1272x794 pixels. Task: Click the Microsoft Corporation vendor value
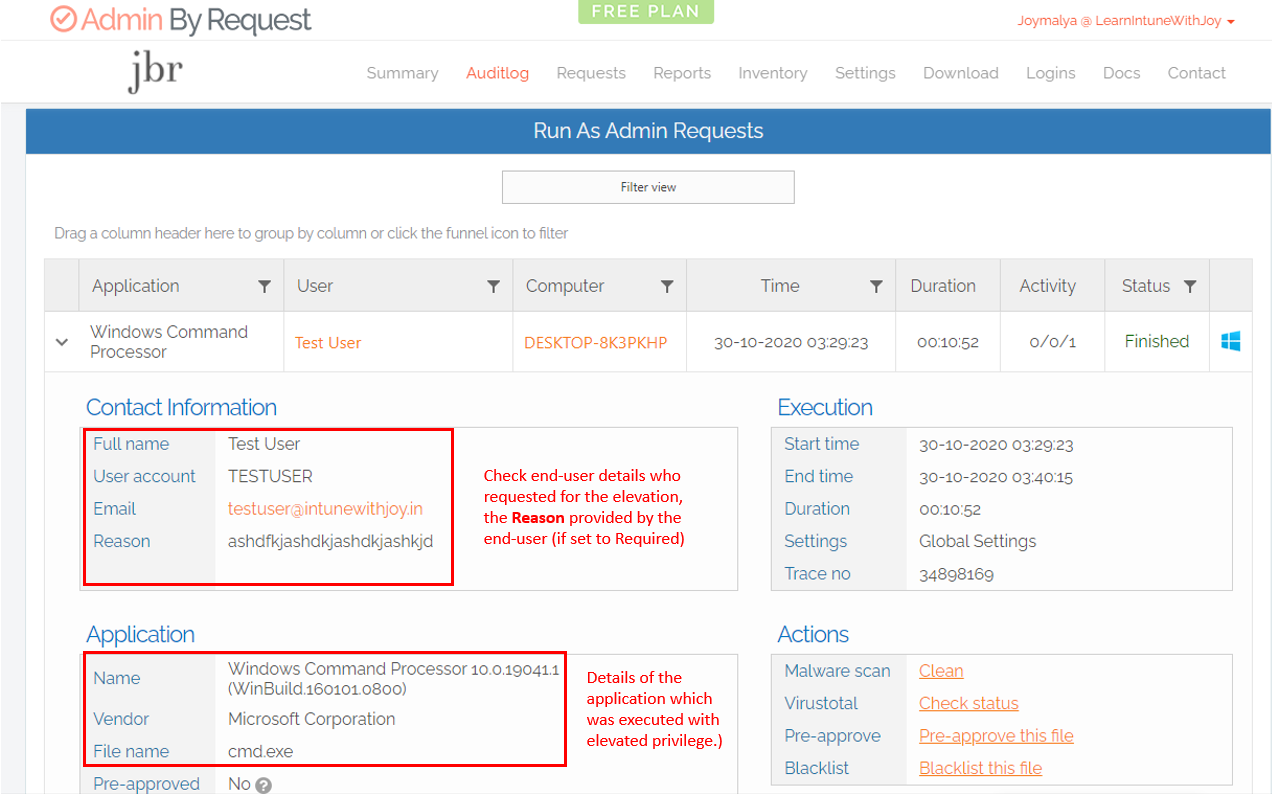(x=311, y=719)
